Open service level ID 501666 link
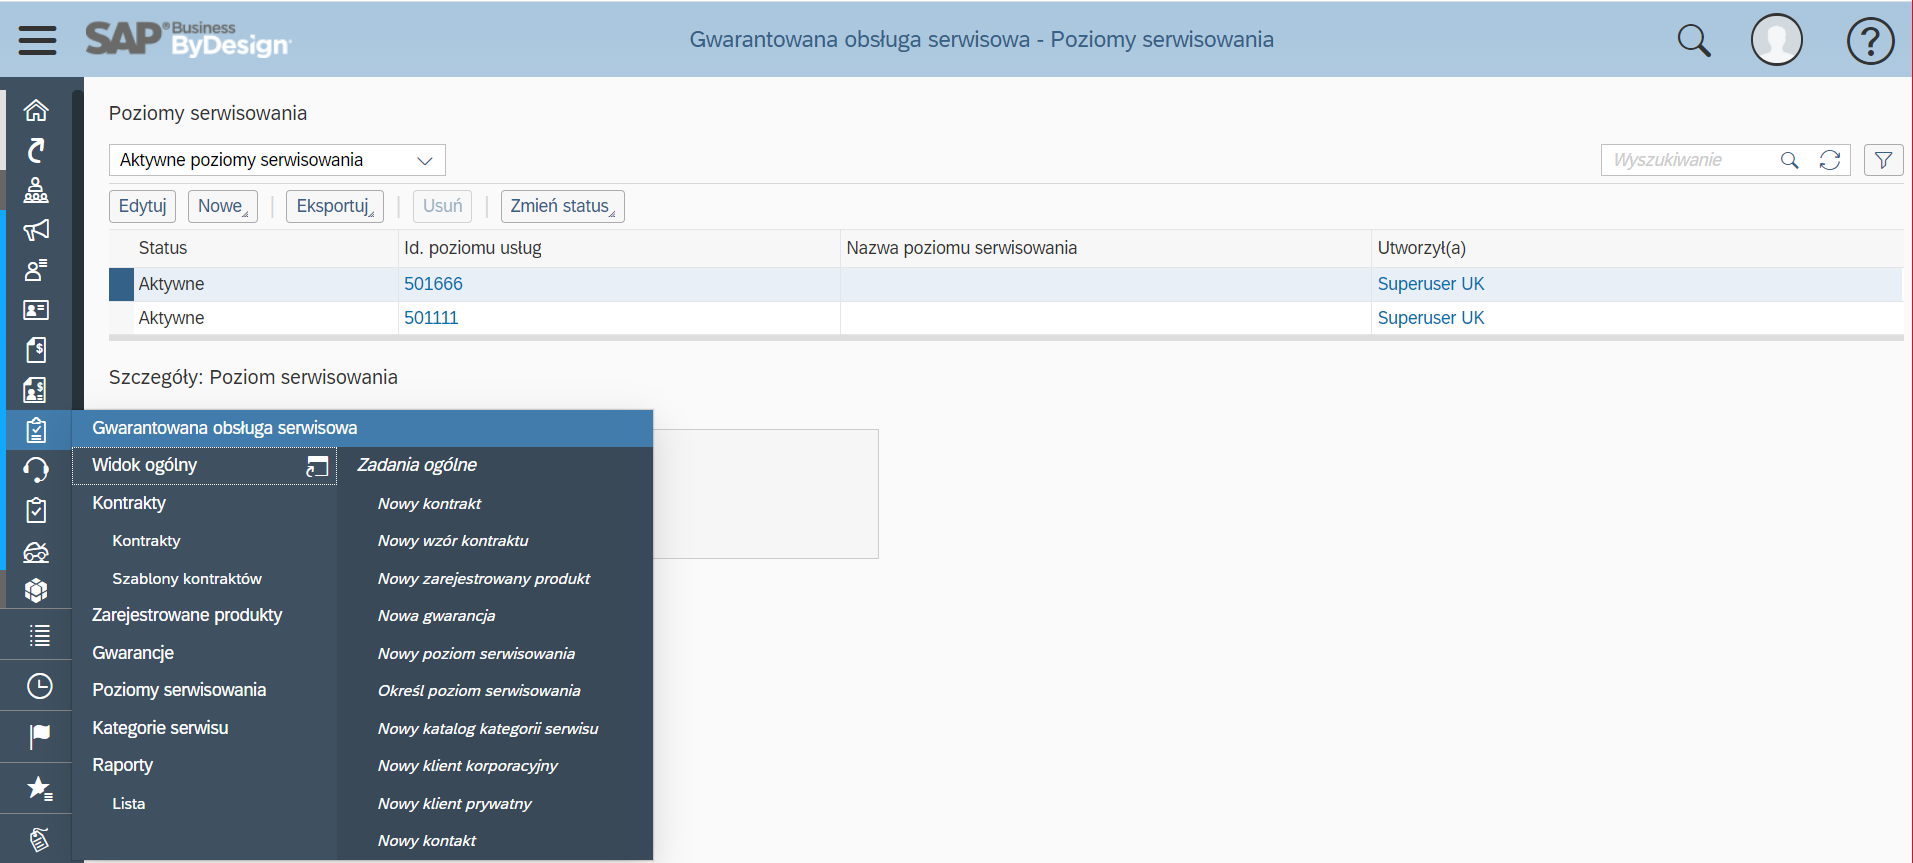This screenshot has width=1913, height=863. click(433, 284)
